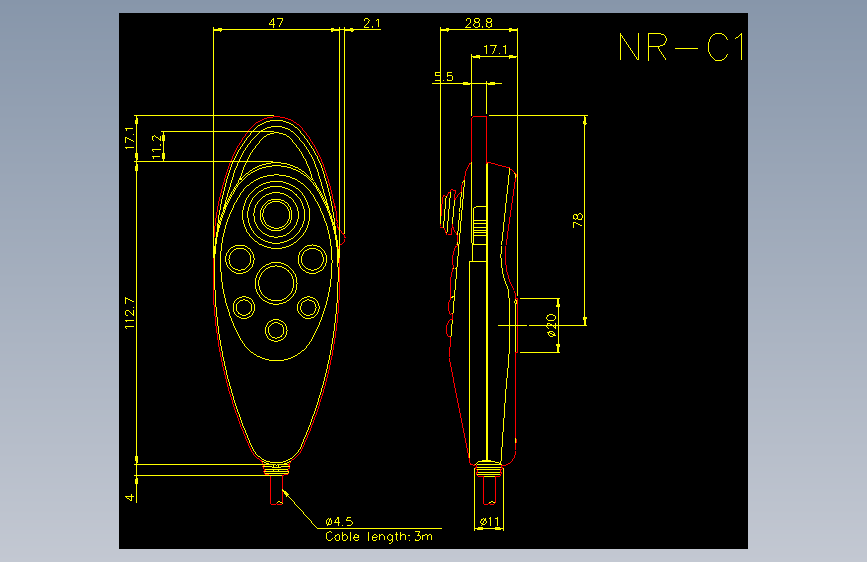Select the rotated 11.2 dimension label

click(157, 147)
